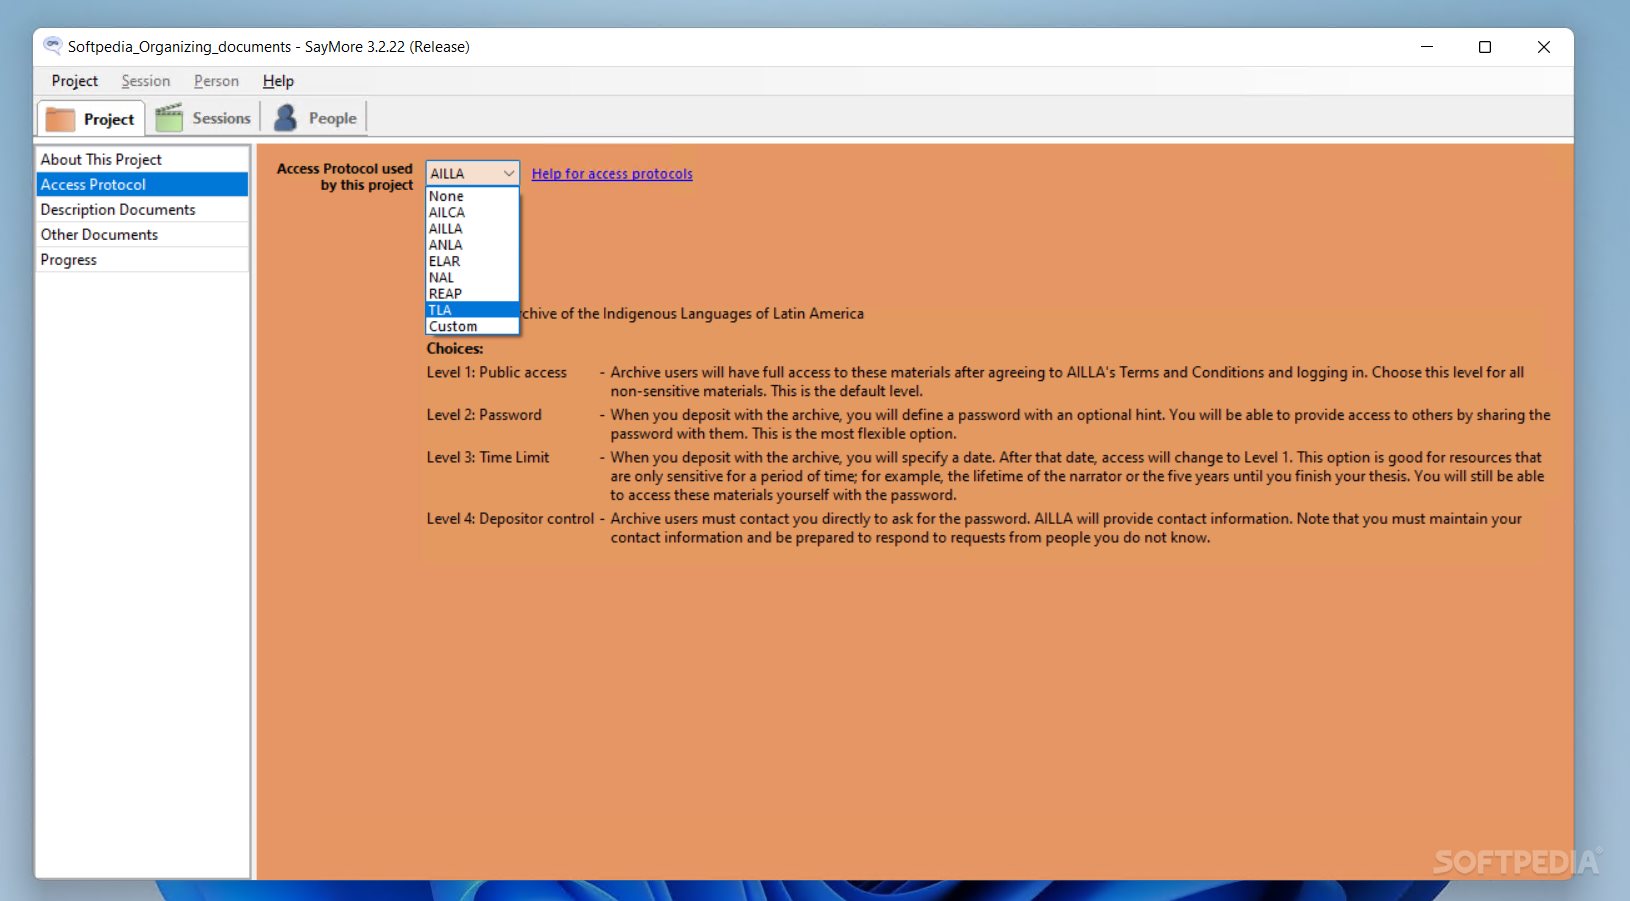This screenshot has width=1630, height=901.
Task: Click the AILLA access protocol combo box
Action: pyautogui.click(x=472, y=173)
